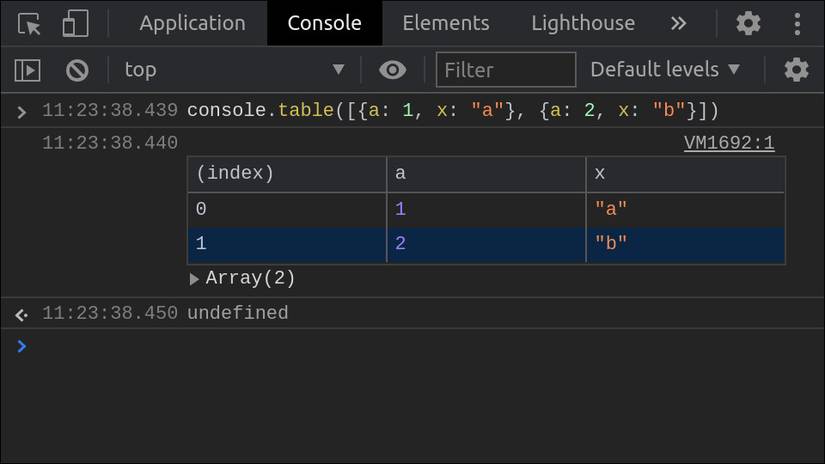Image resolution: width=825 pixels, height=464 pixels.
Task: Clear the console with the ban icon
Action: coord(77,70)
